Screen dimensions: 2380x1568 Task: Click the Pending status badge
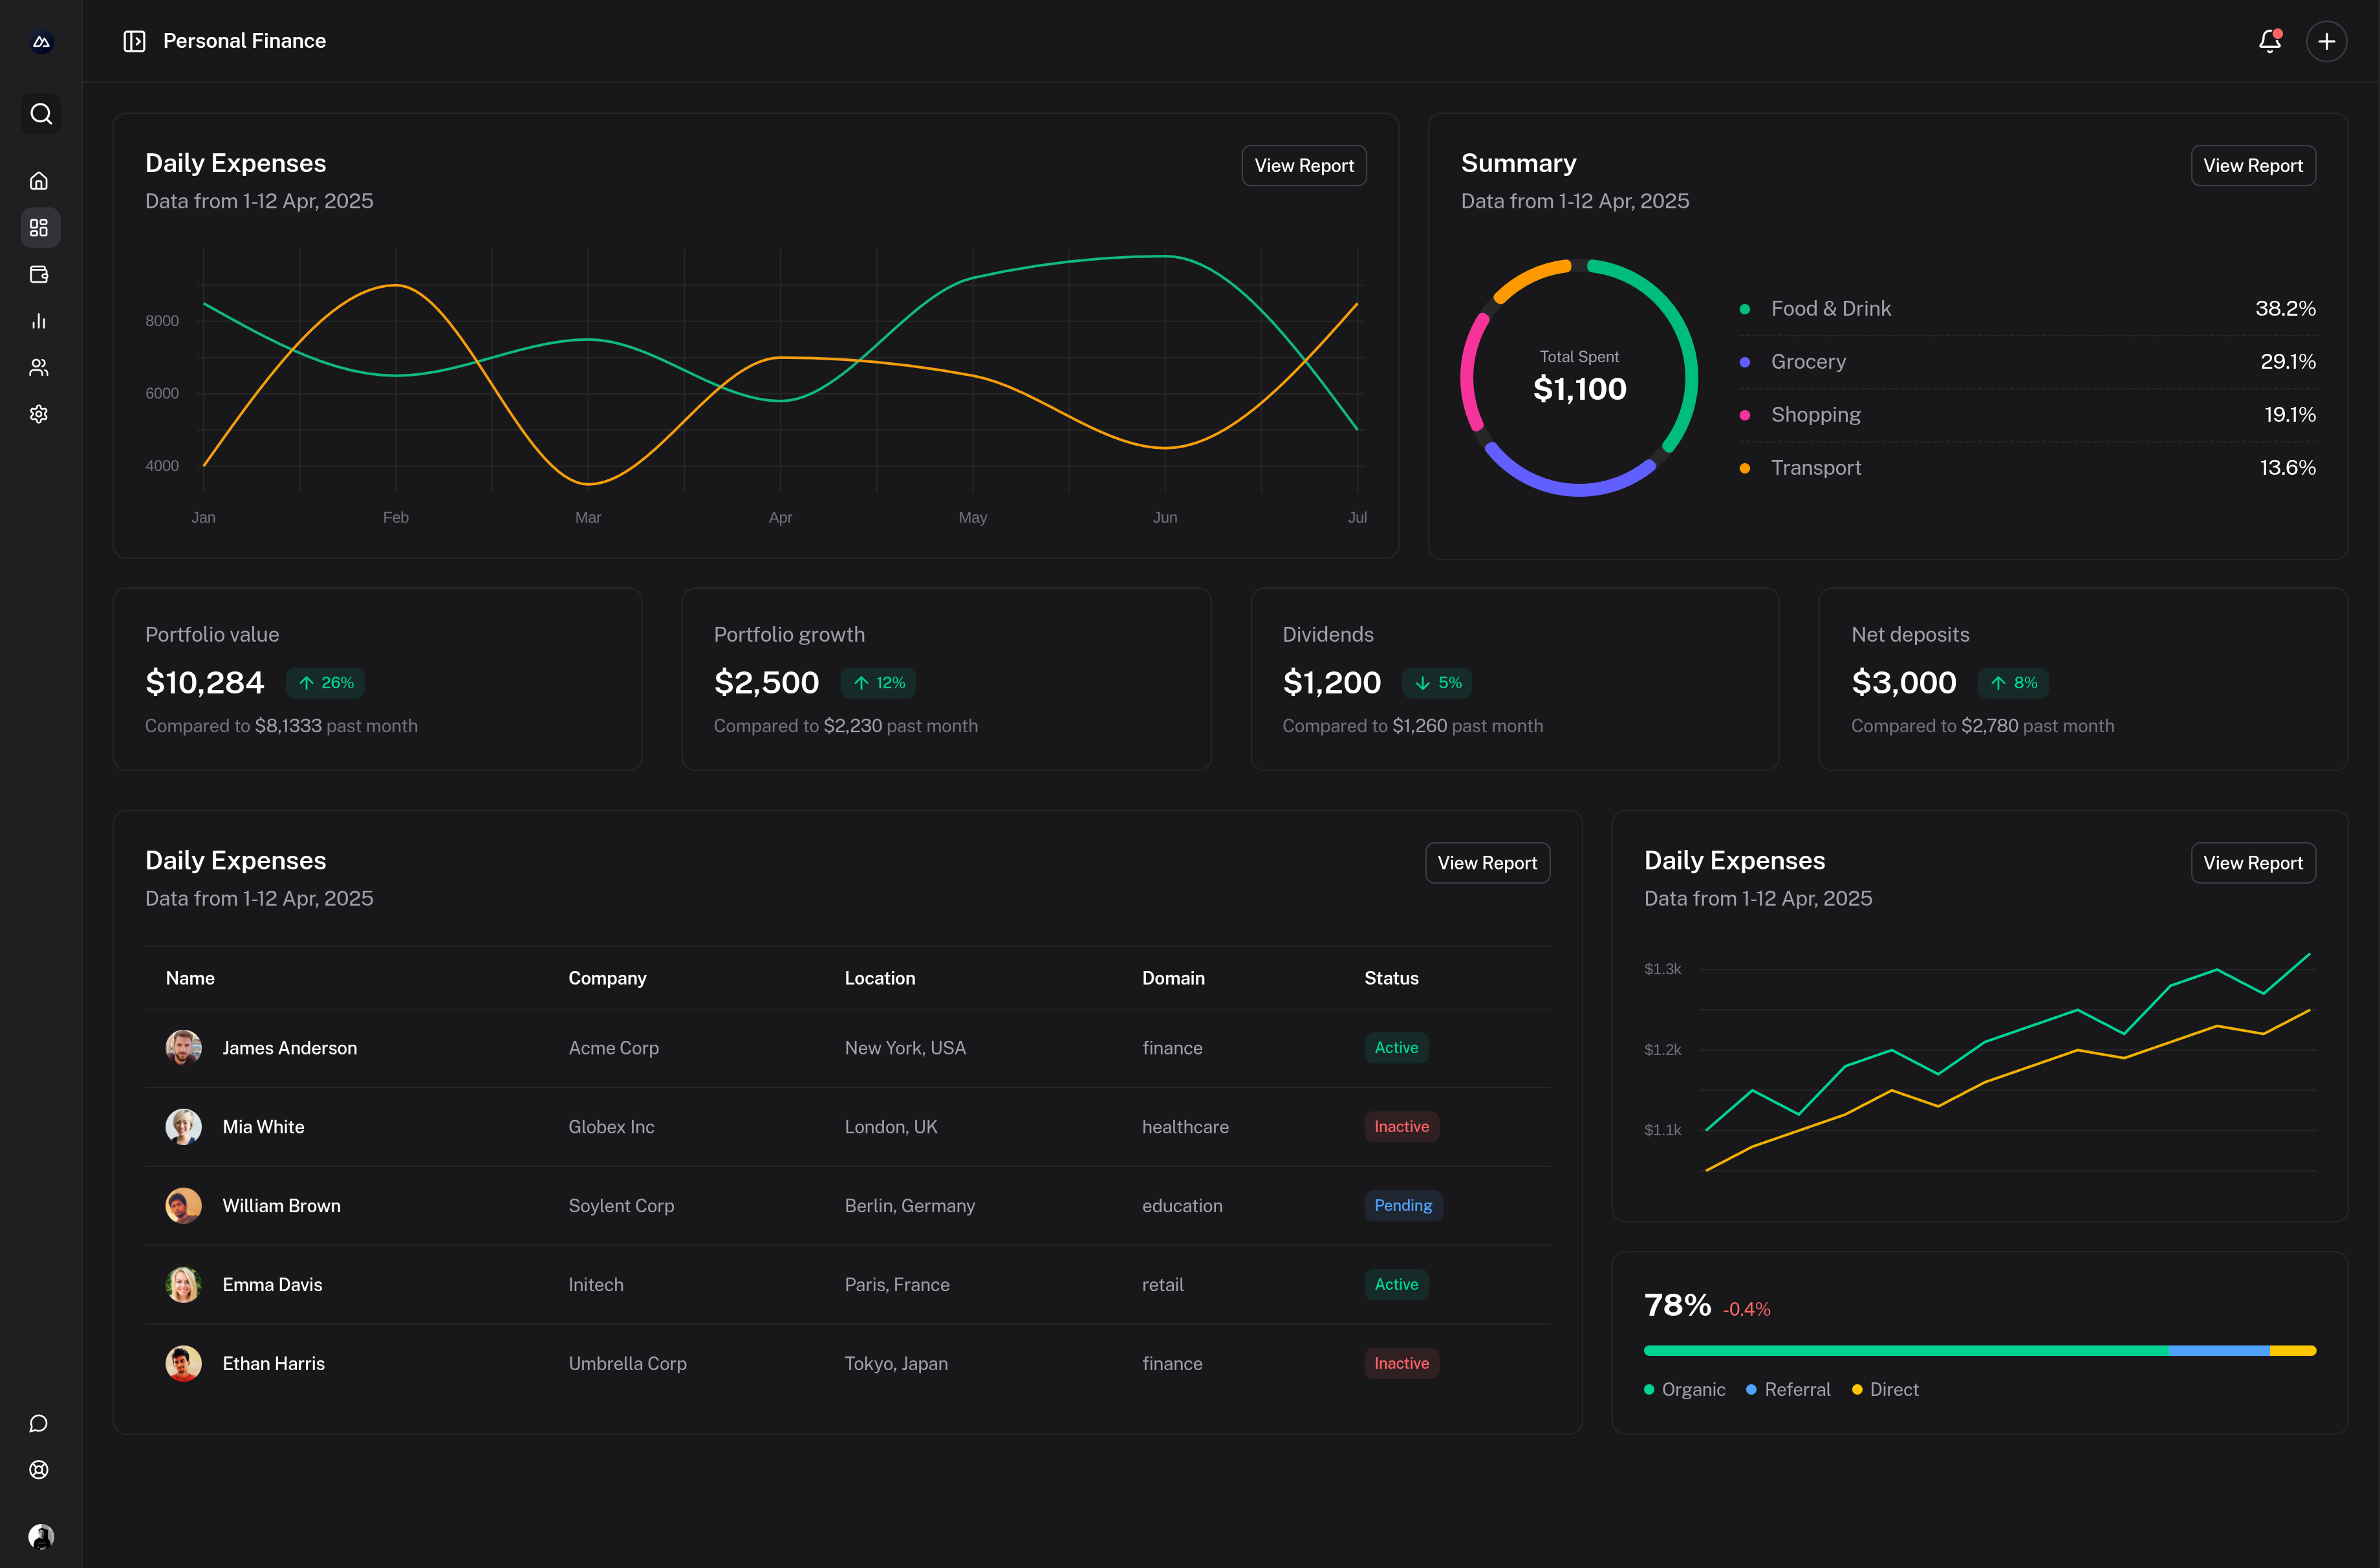[1402, 1206]
